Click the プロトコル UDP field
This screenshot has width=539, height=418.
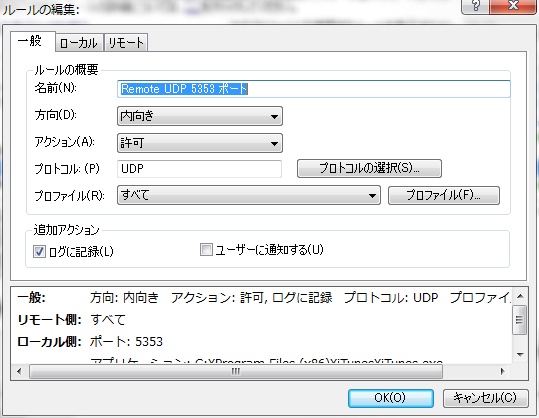click(x=199, y=169)
